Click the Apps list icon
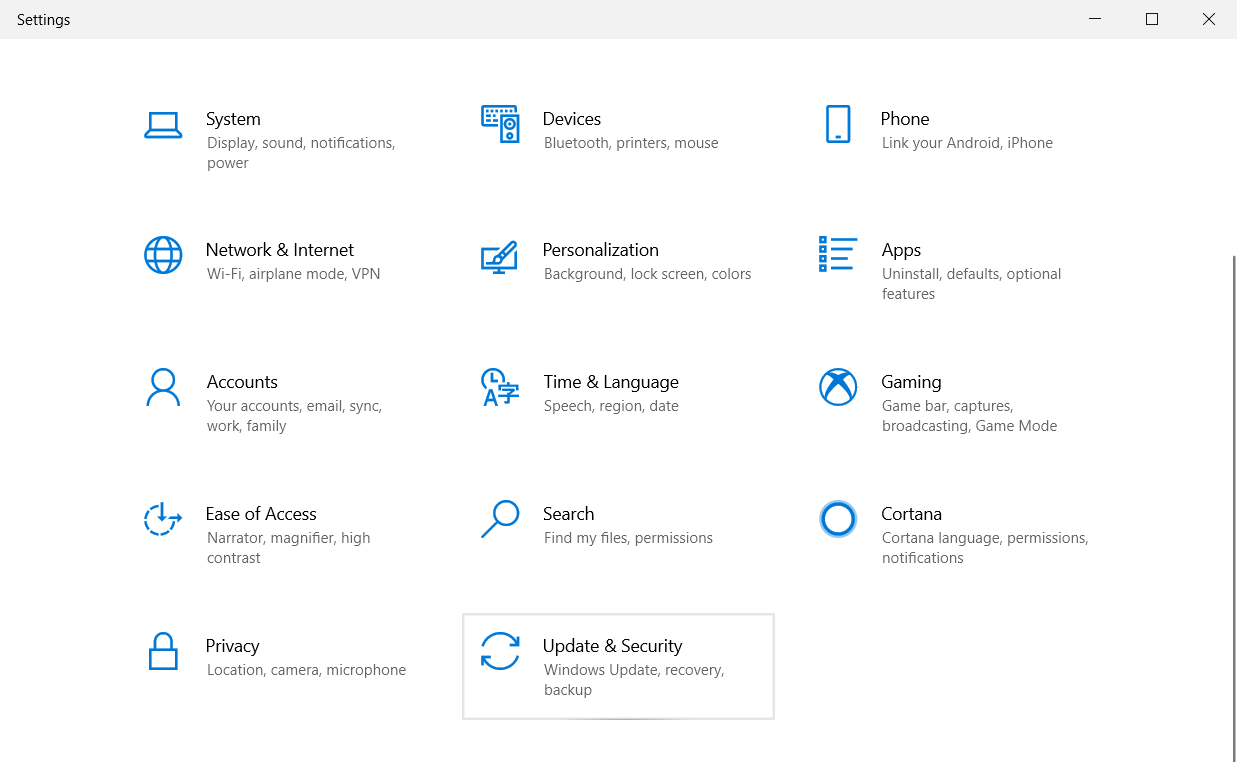This screenshot has height=762, width=1237. [x=838, y=256]
